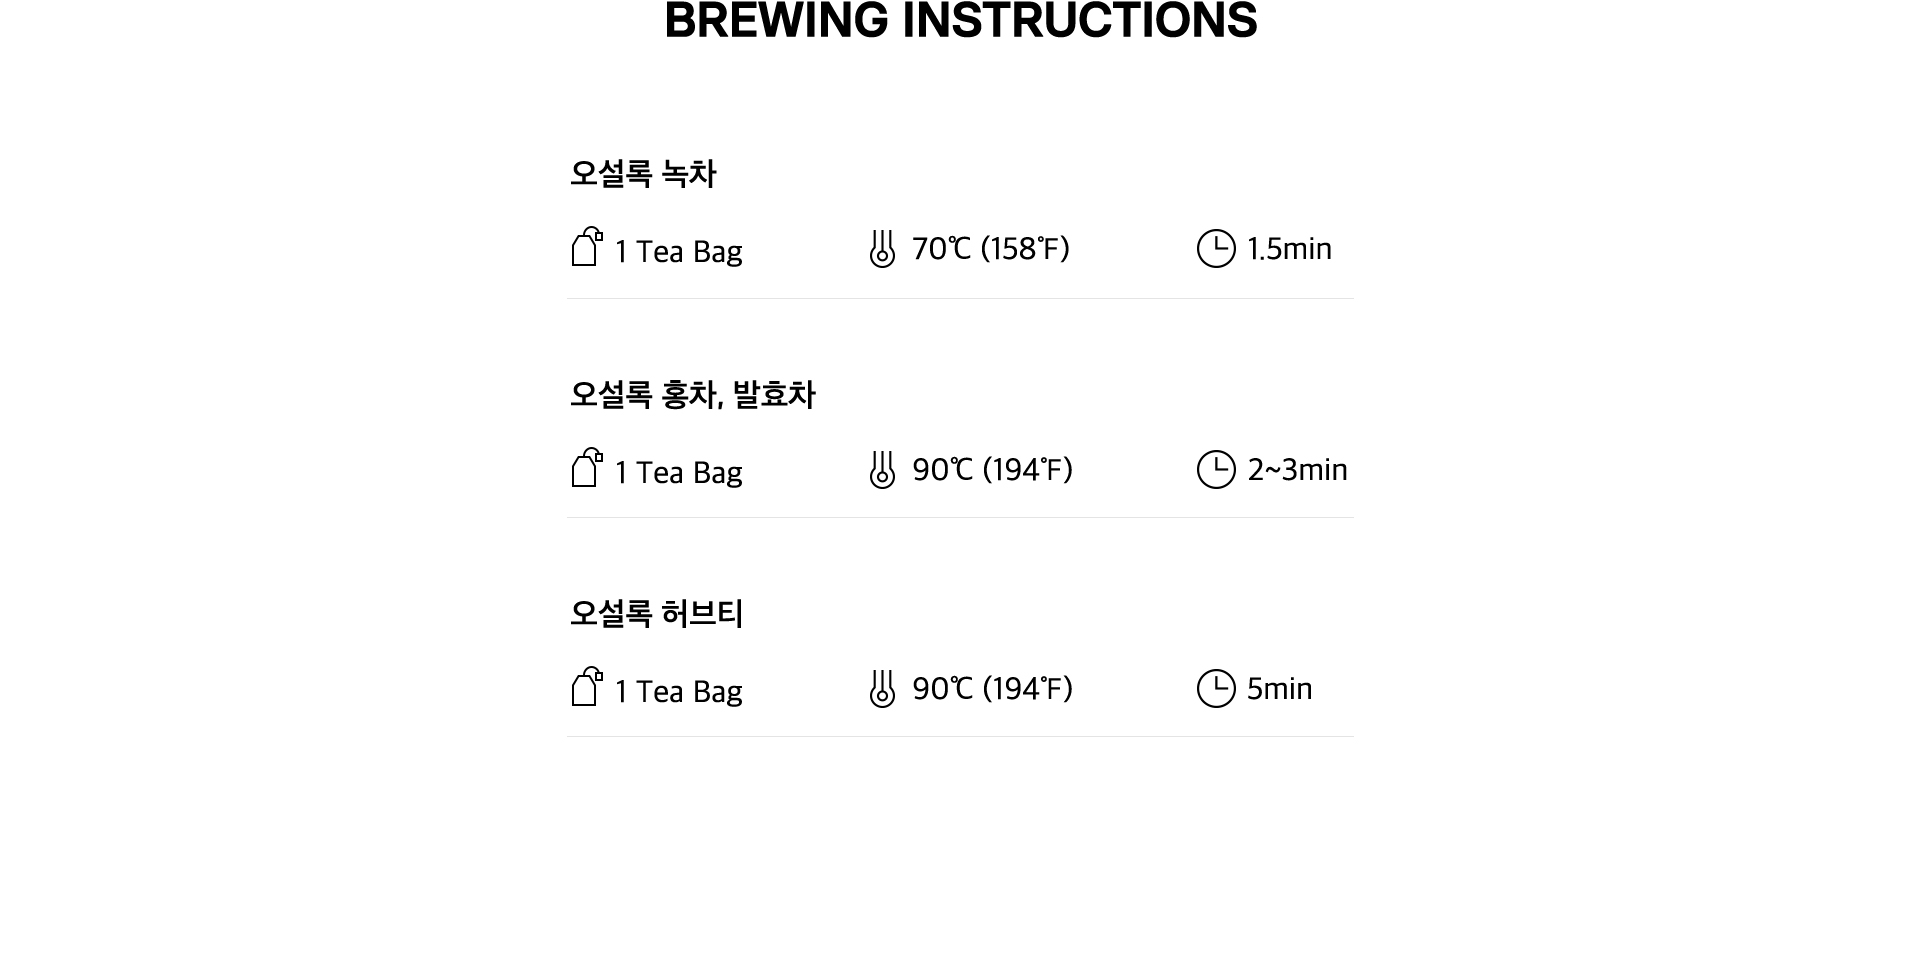This screenshot has width=1920, height=976.
Task: Click the thermometer icon in the 허브티 row
Action: pos(882,688)
